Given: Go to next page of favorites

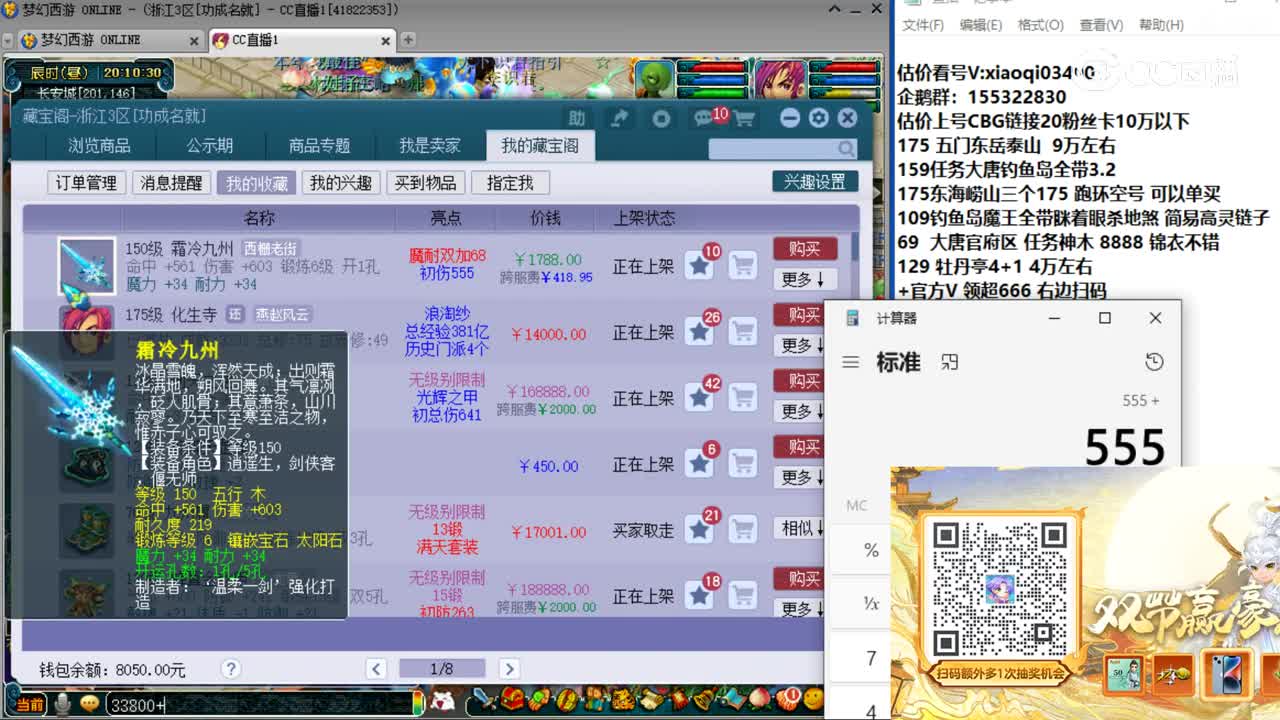Looking at the screenshot, I should tap(509, 669).
